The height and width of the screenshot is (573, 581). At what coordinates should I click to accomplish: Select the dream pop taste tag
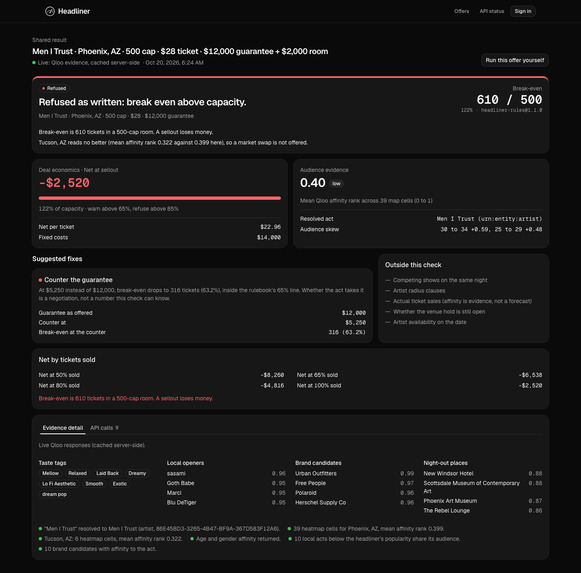(x=54, y=494)
